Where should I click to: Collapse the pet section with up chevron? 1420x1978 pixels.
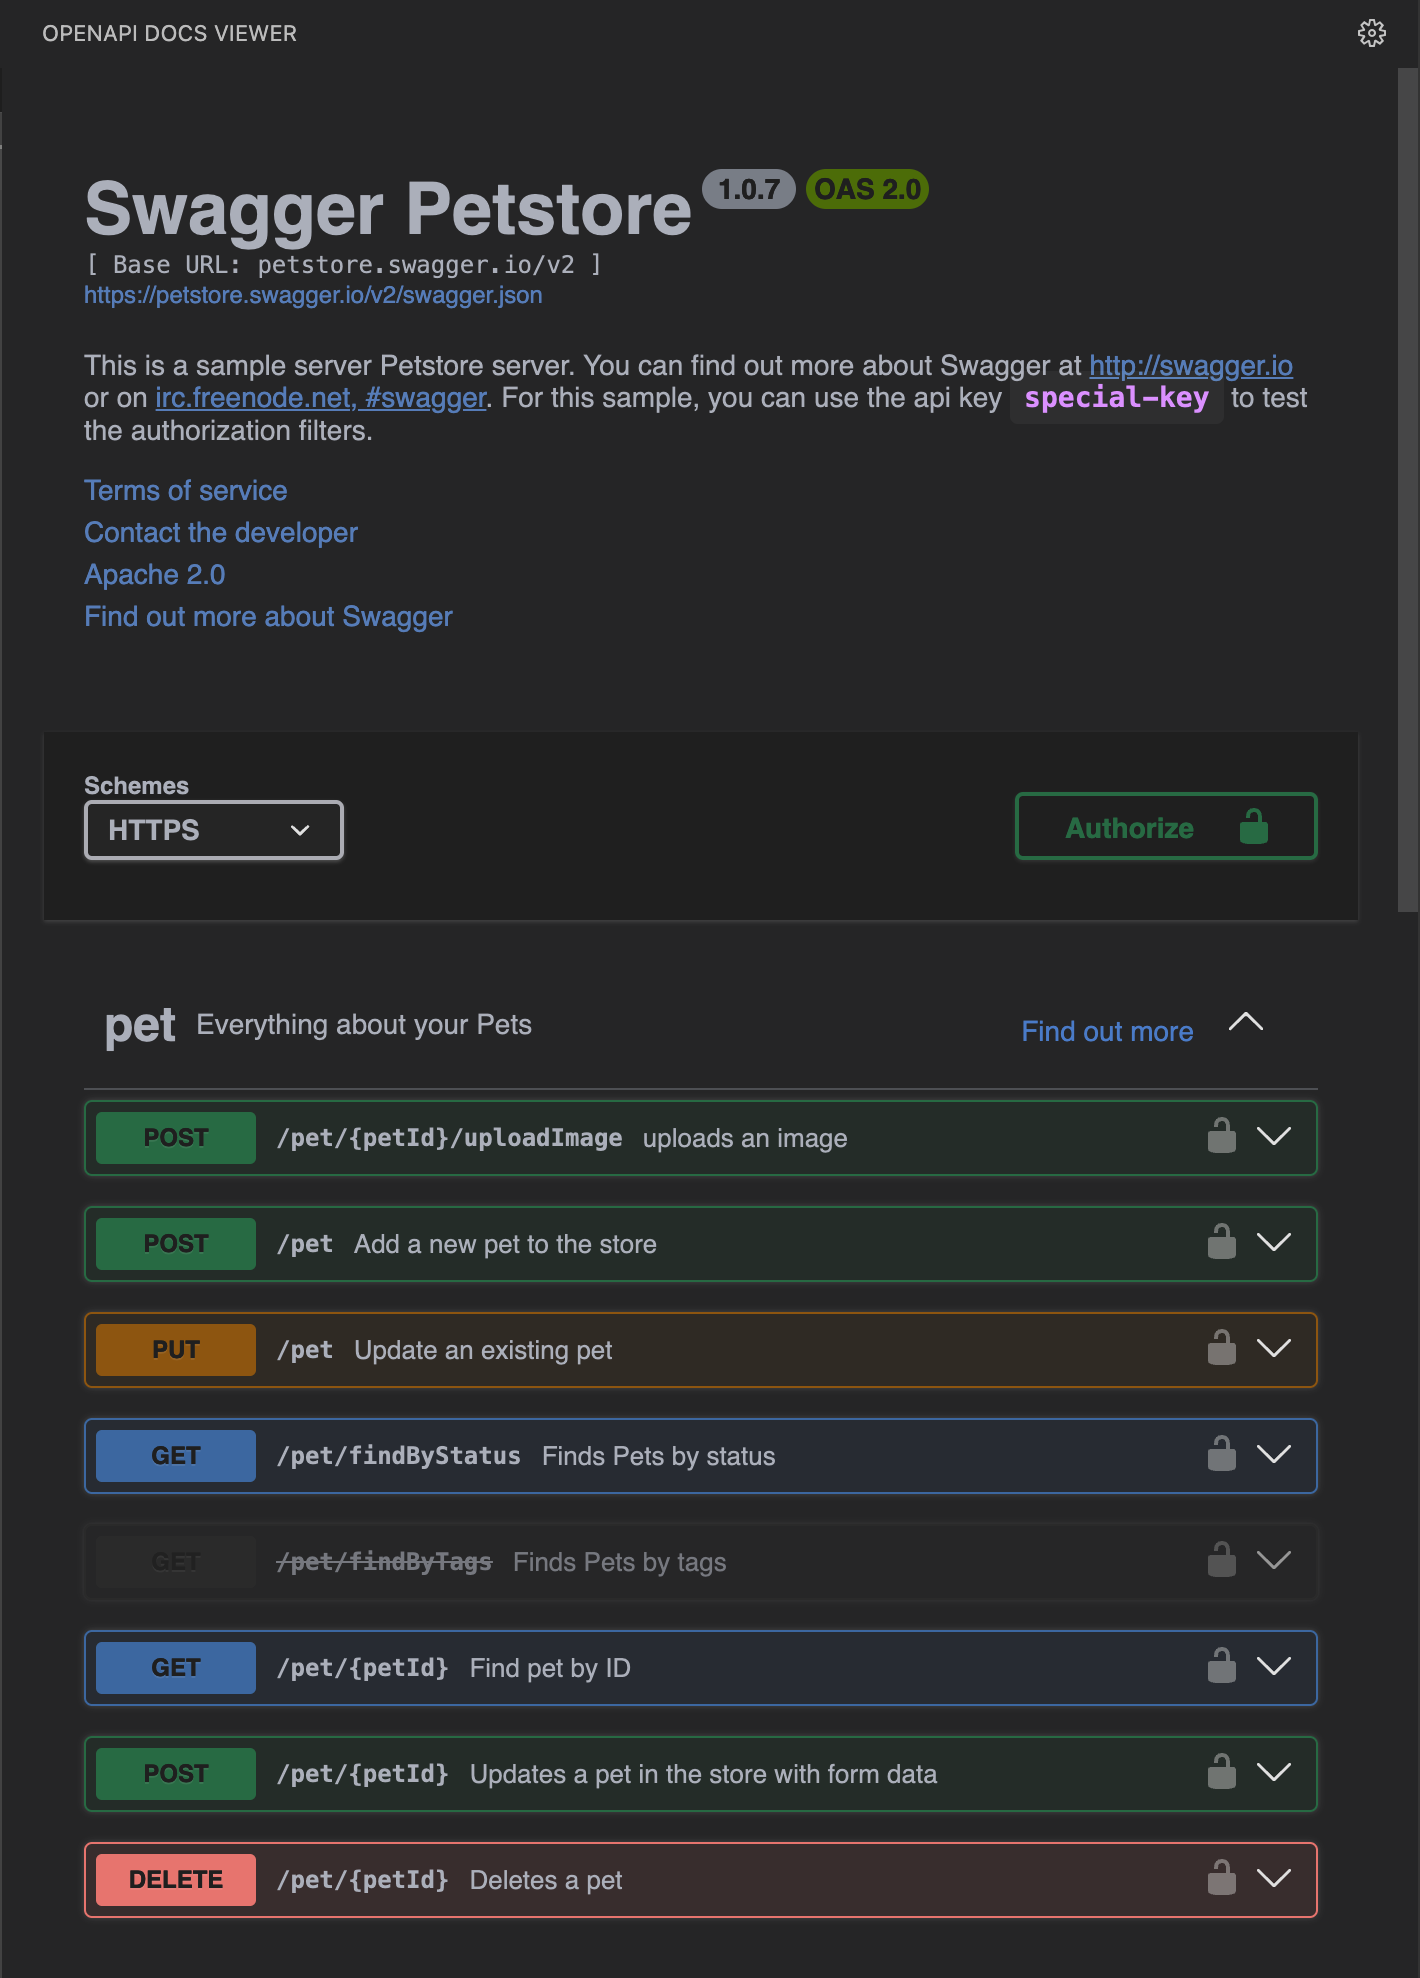click(1246, 1023)
